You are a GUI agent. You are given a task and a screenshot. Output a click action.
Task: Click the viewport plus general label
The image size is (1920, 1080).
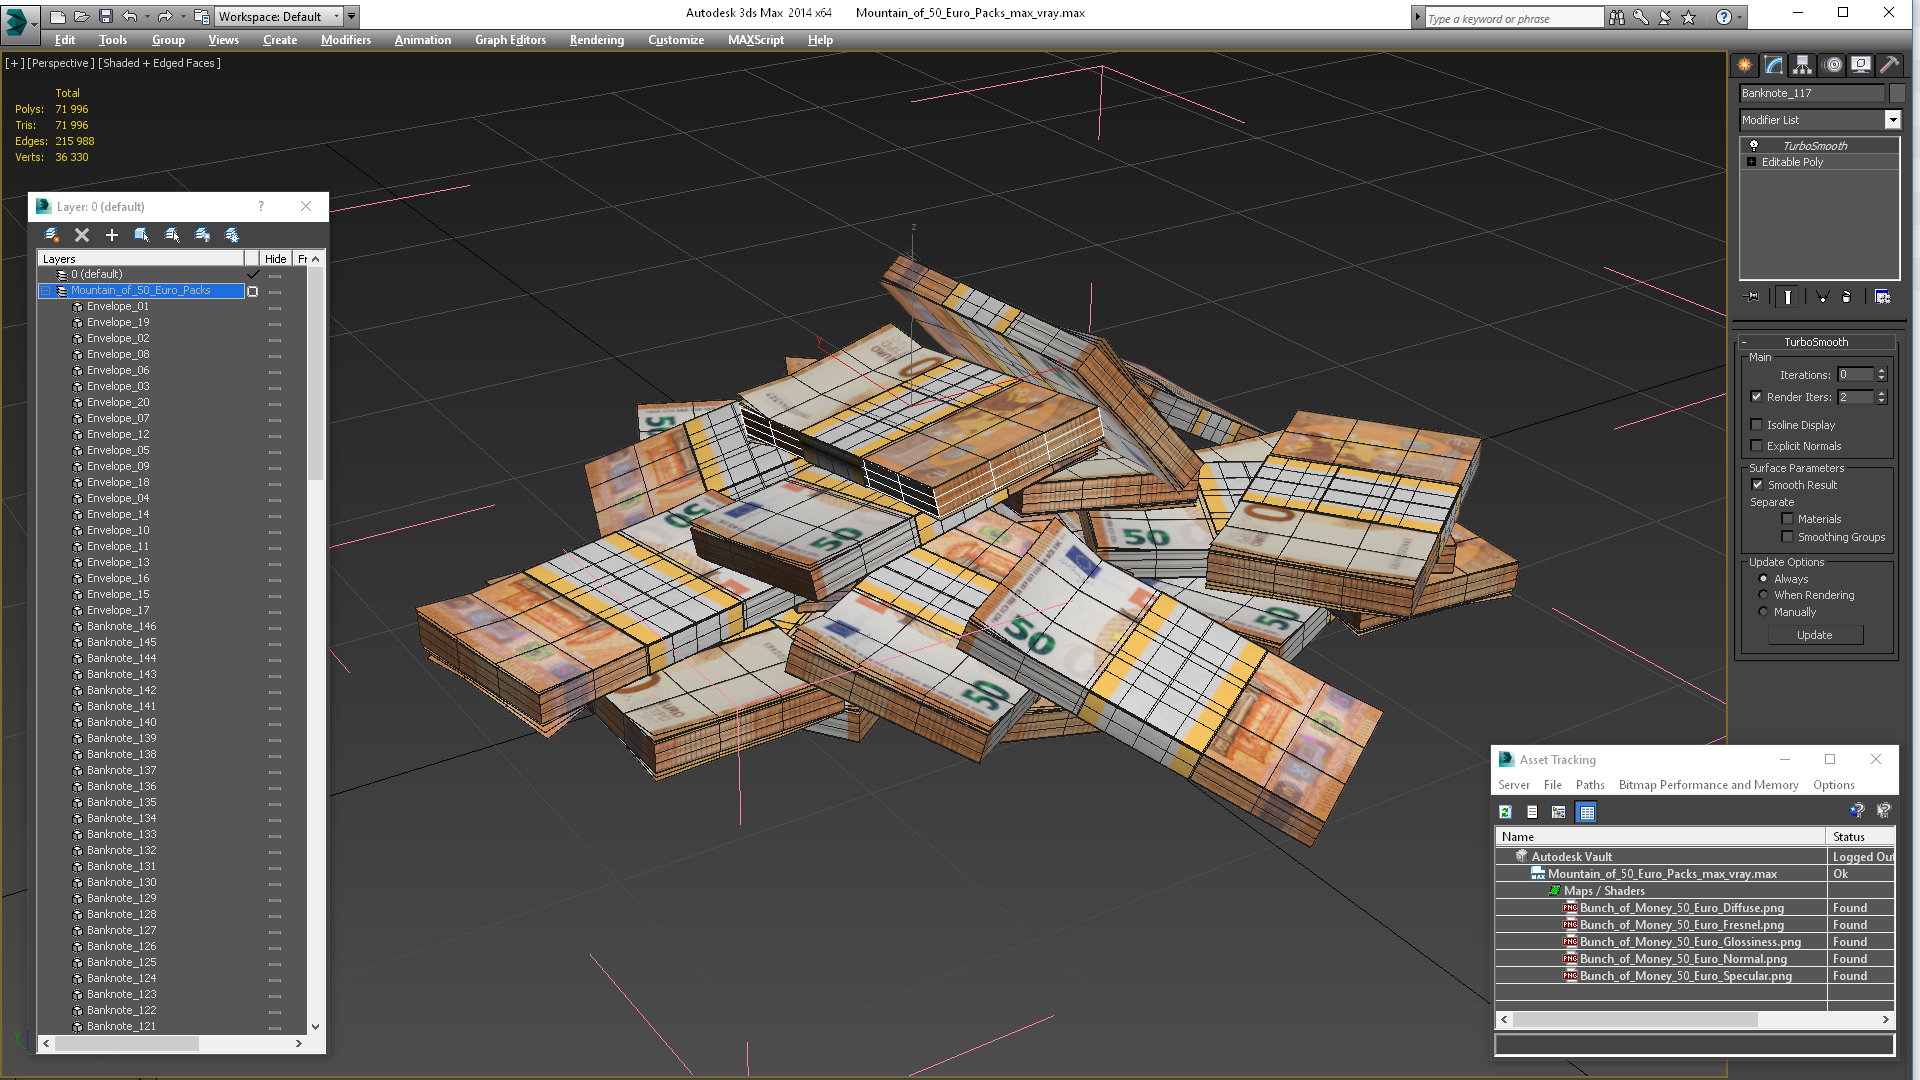(15, 63)
